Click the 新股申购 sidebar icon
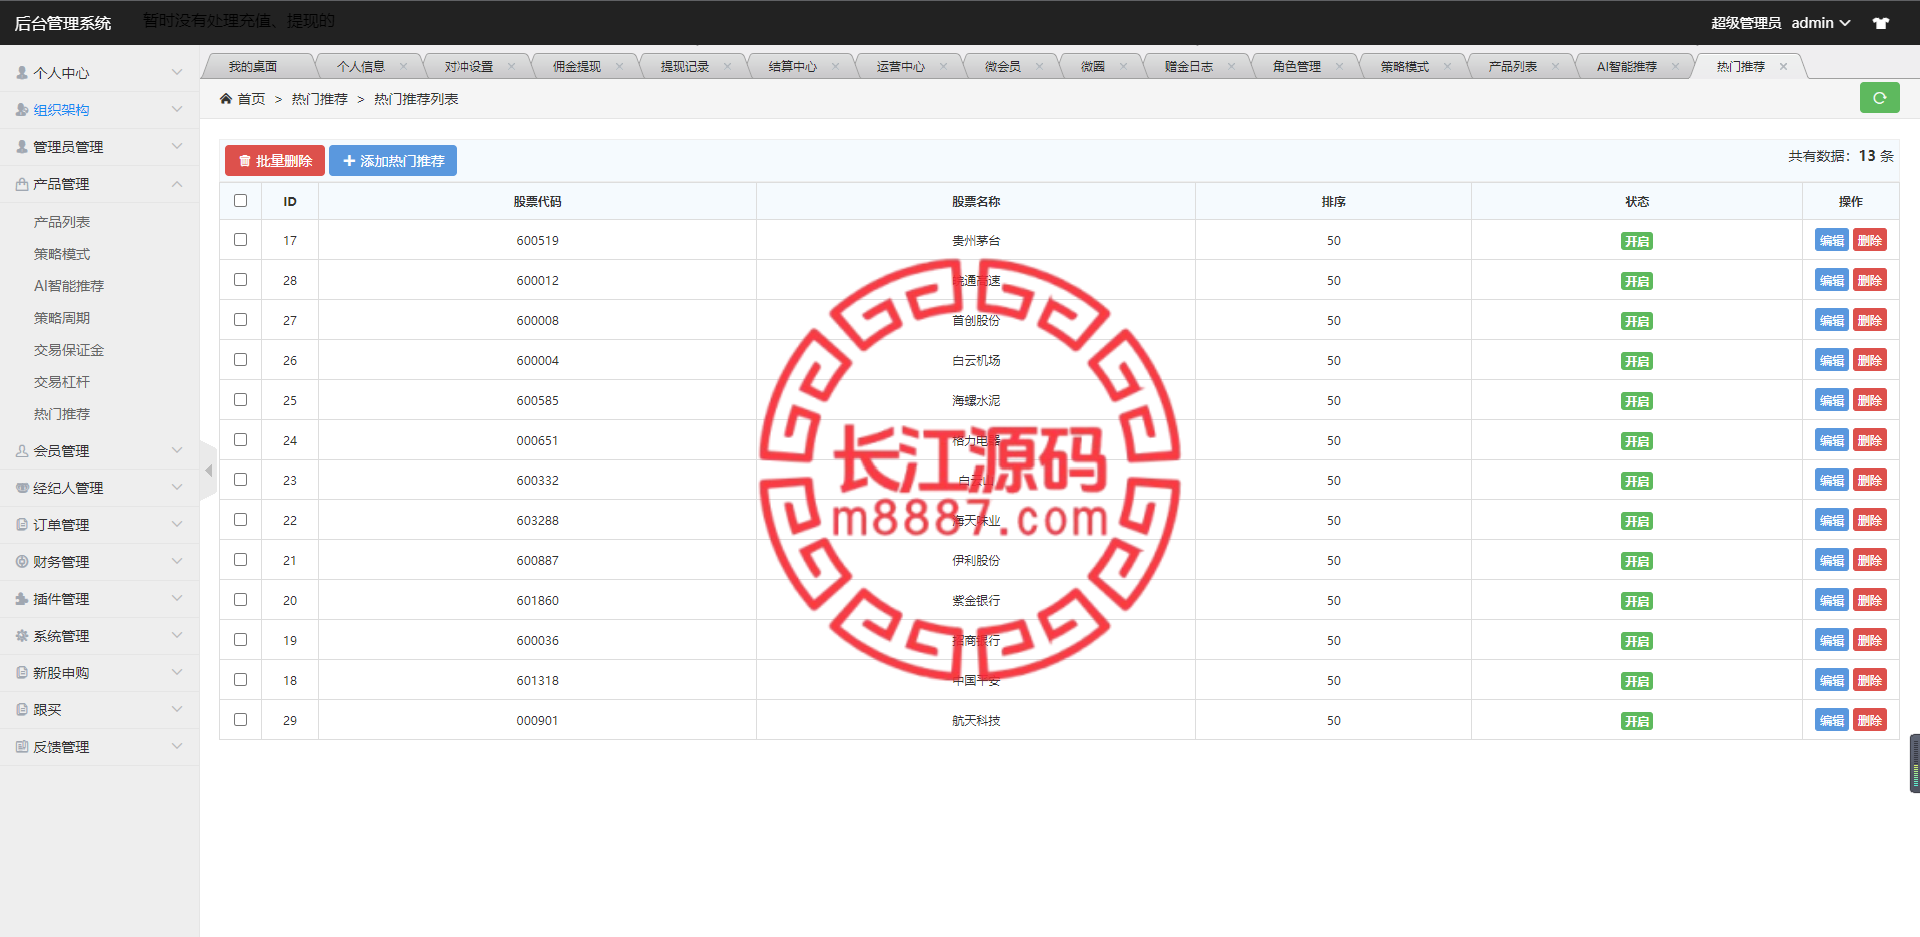This screenshot has height=937, width=1920. click(x=22, y=673)
